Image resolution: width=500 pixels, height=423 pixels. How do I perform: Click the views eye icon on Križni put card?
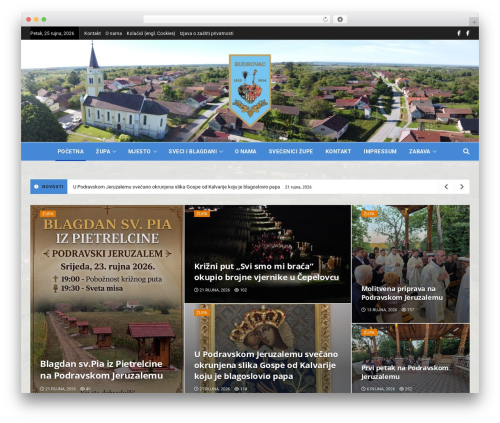pyautogui.click(x=236, y=290)
